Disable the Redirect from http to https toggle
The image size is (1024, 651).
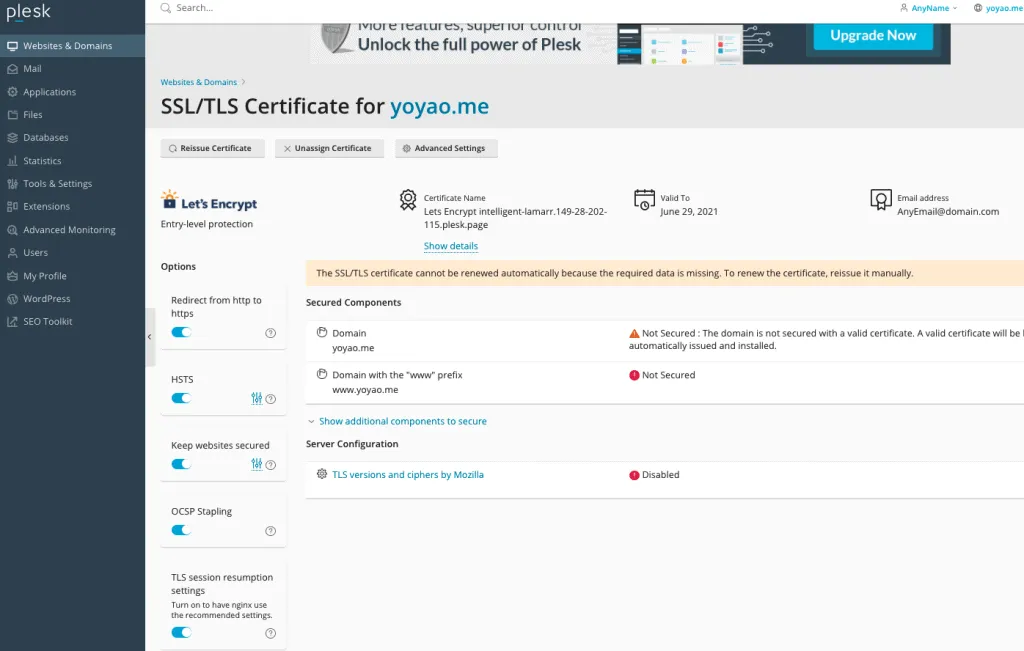pos(181,331)
